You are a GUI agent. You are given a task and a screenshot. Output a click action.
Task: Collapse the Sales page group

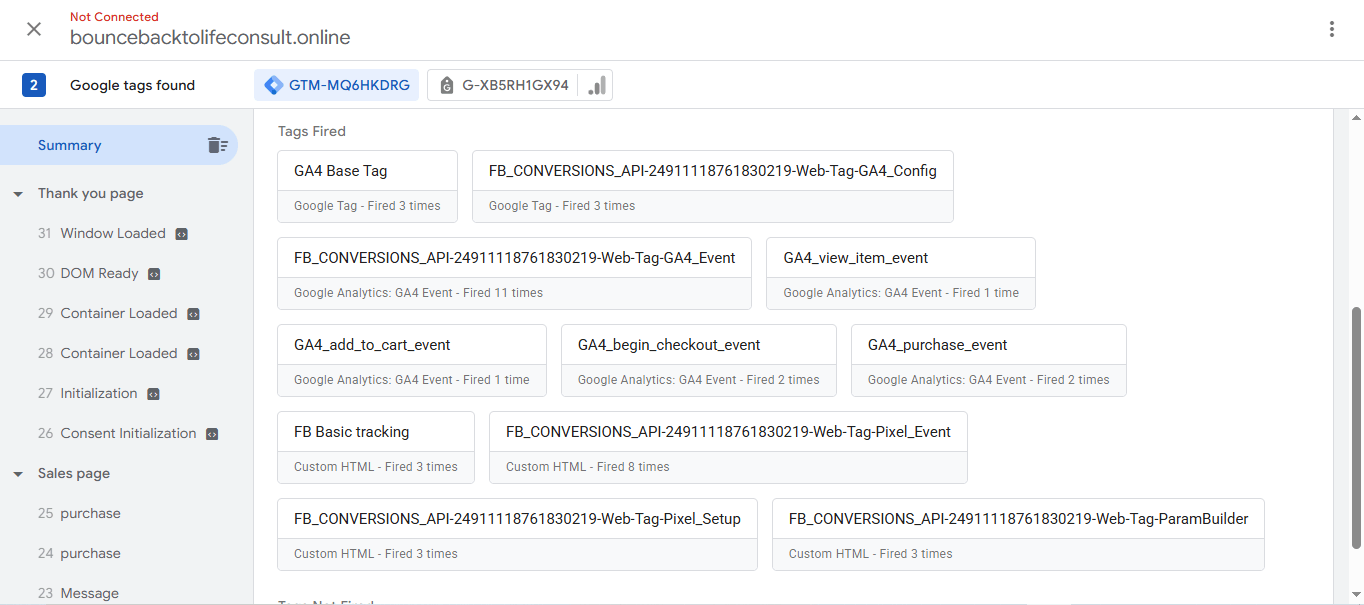[x=18, y=474]
